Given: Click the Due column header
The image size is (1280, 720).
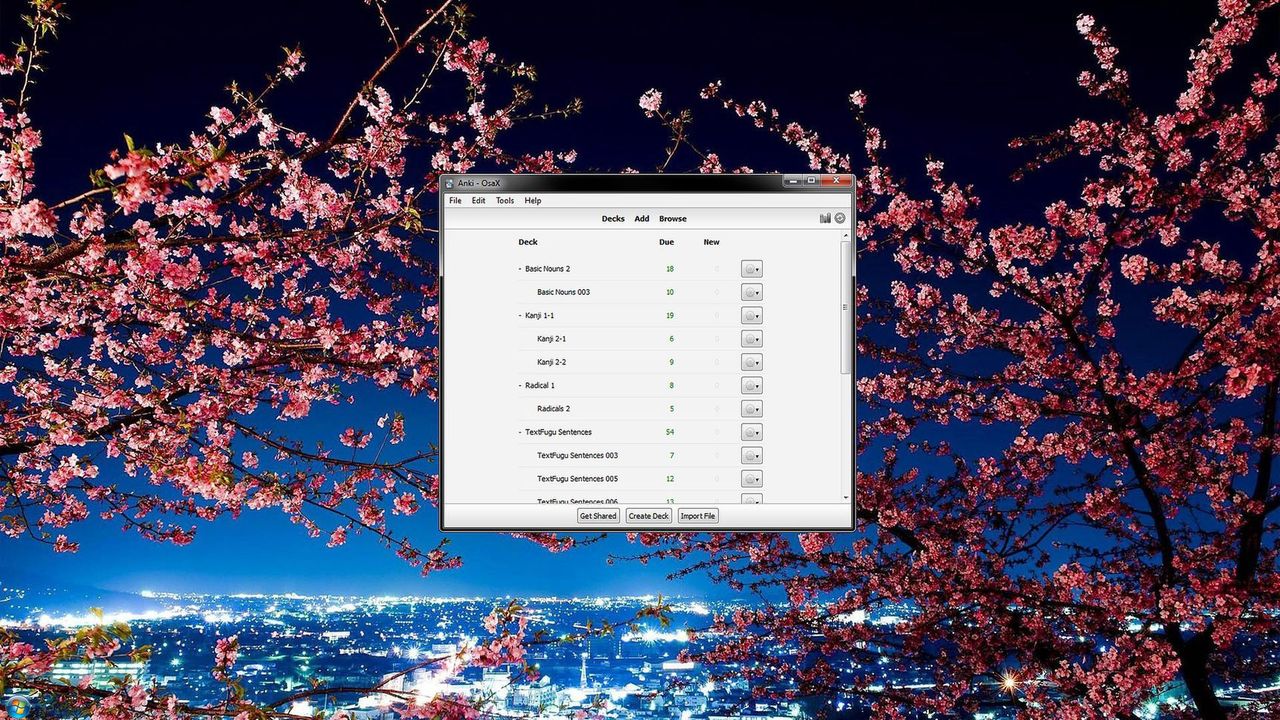Looking at the screenshot, I should click(666, 242).
